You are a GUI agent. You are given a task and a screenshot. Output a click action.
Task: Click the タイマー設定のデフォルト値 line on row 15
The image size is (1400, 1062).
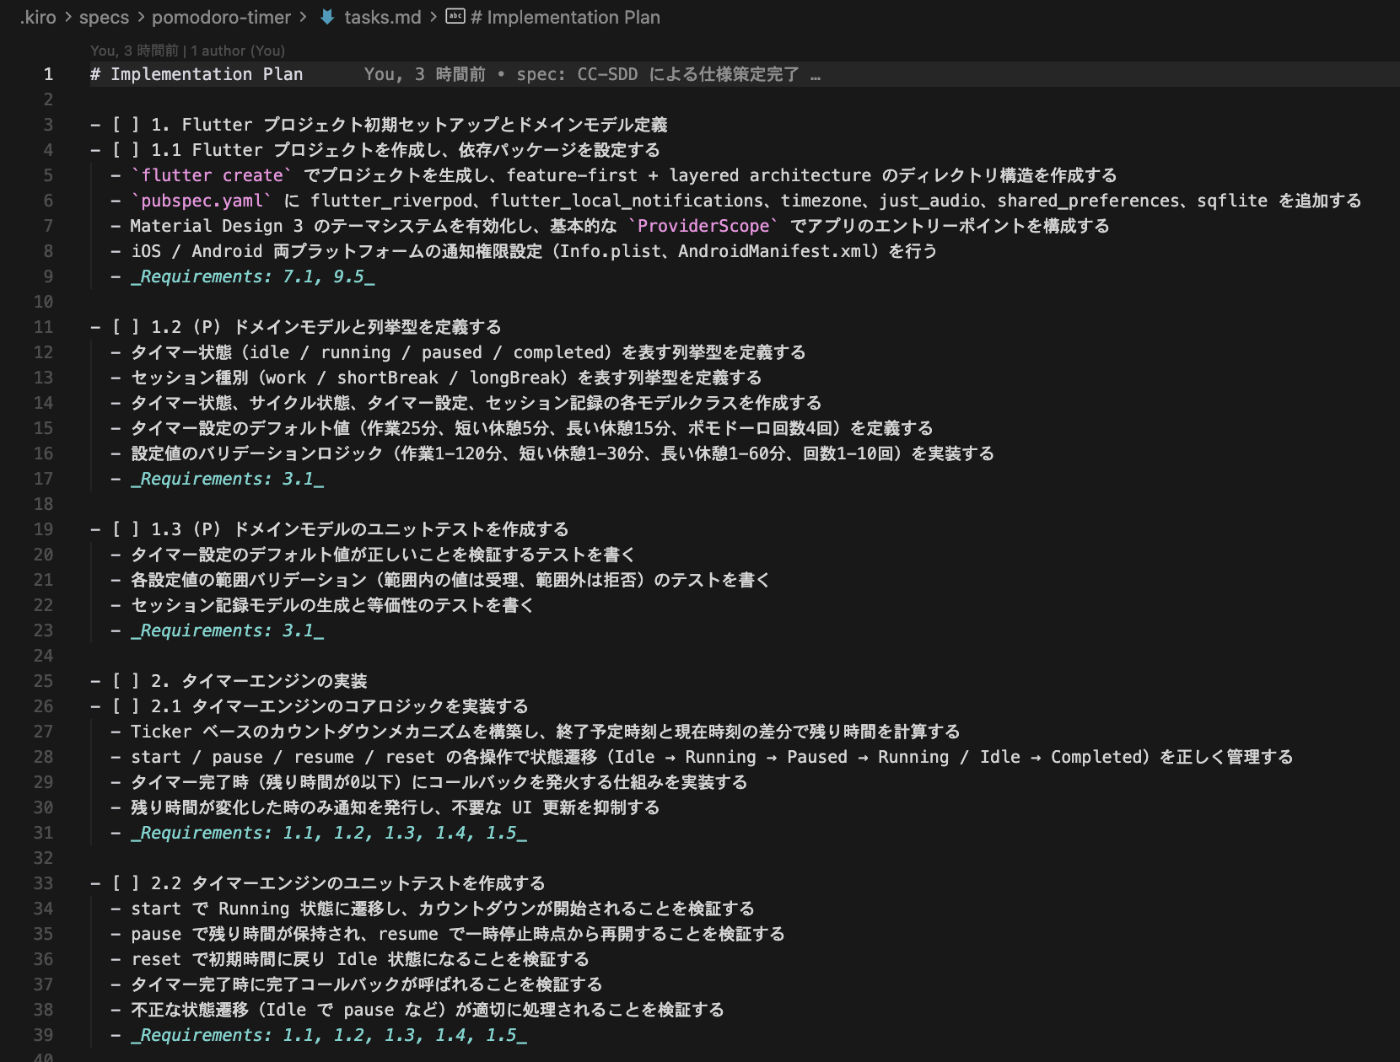pyautogui.click(x=522, y=428)
